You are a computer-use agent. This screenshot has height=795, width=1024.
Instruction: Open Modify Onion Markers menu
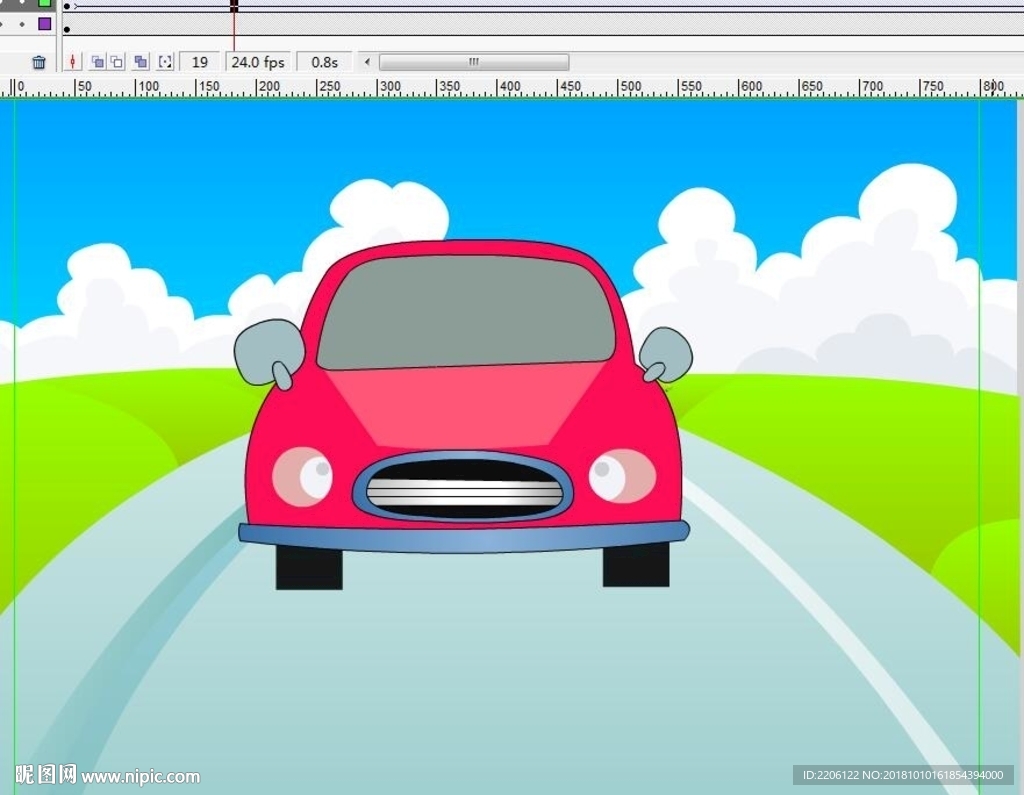point(166,62)
